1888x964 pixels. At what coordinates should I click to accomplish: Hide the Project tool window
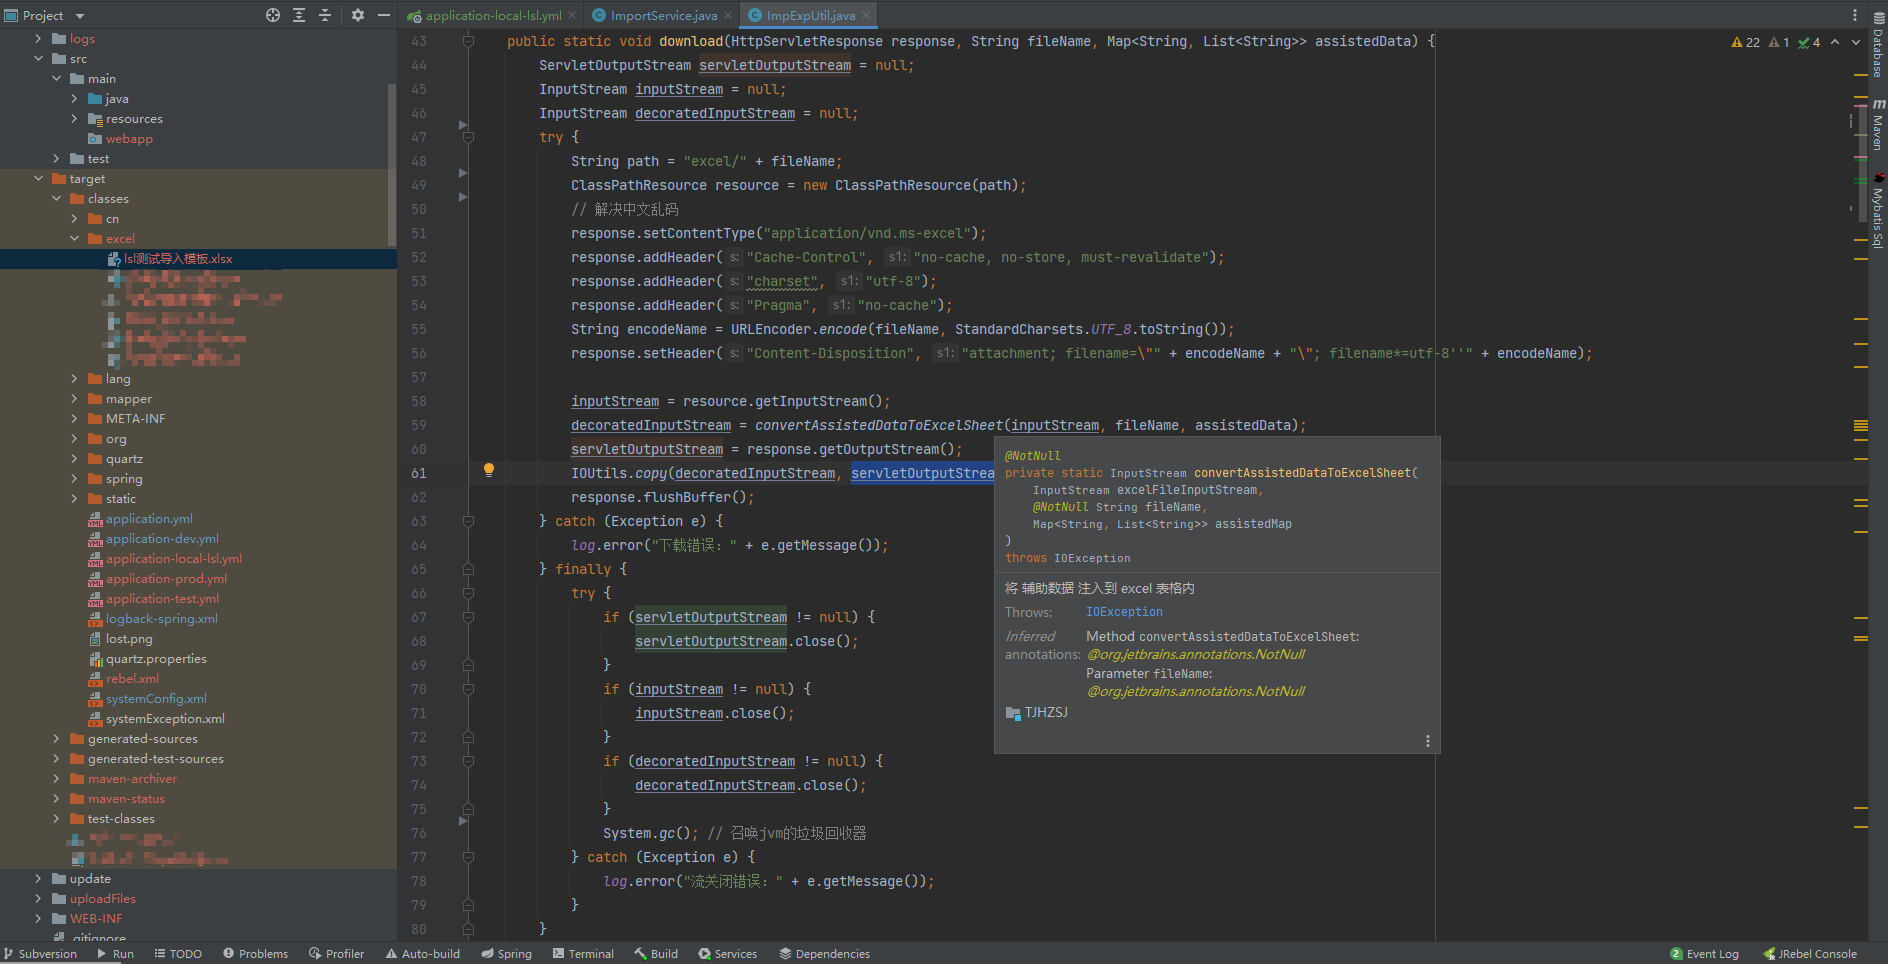coord(384,15)
